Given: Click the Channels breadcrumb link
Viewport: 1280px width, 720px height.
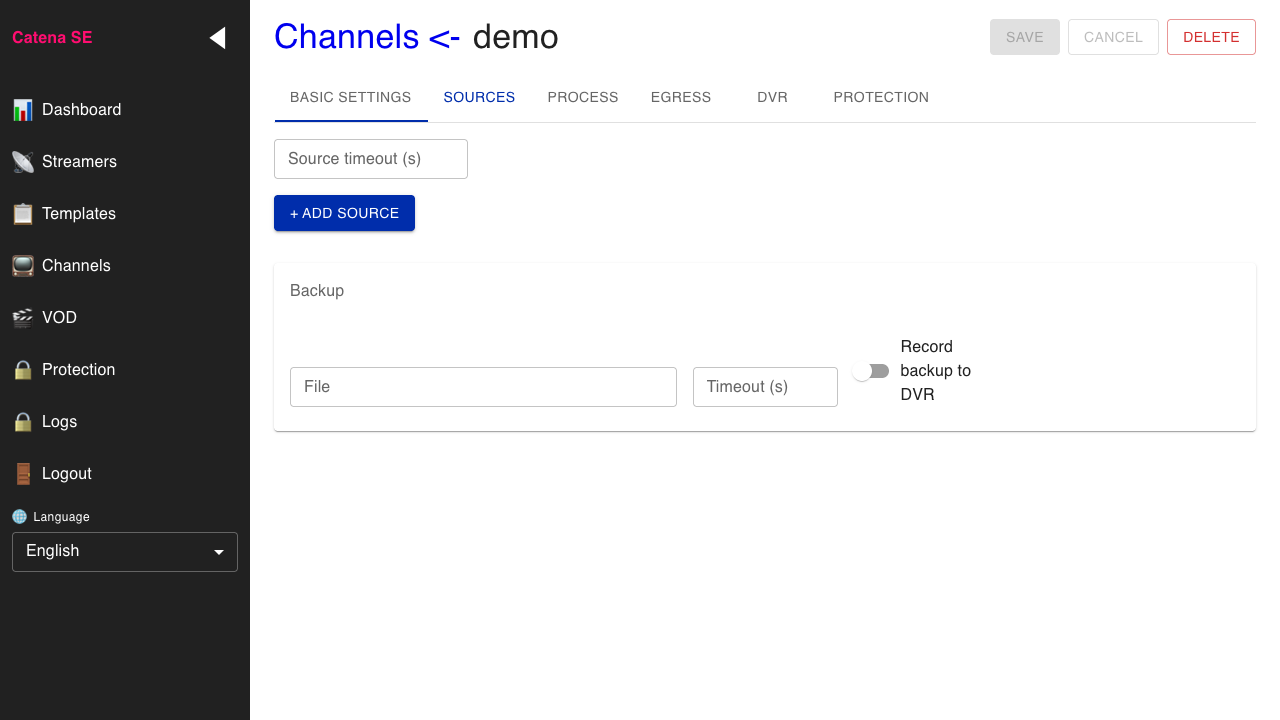Looking at the screenshot, I should 347,36.
